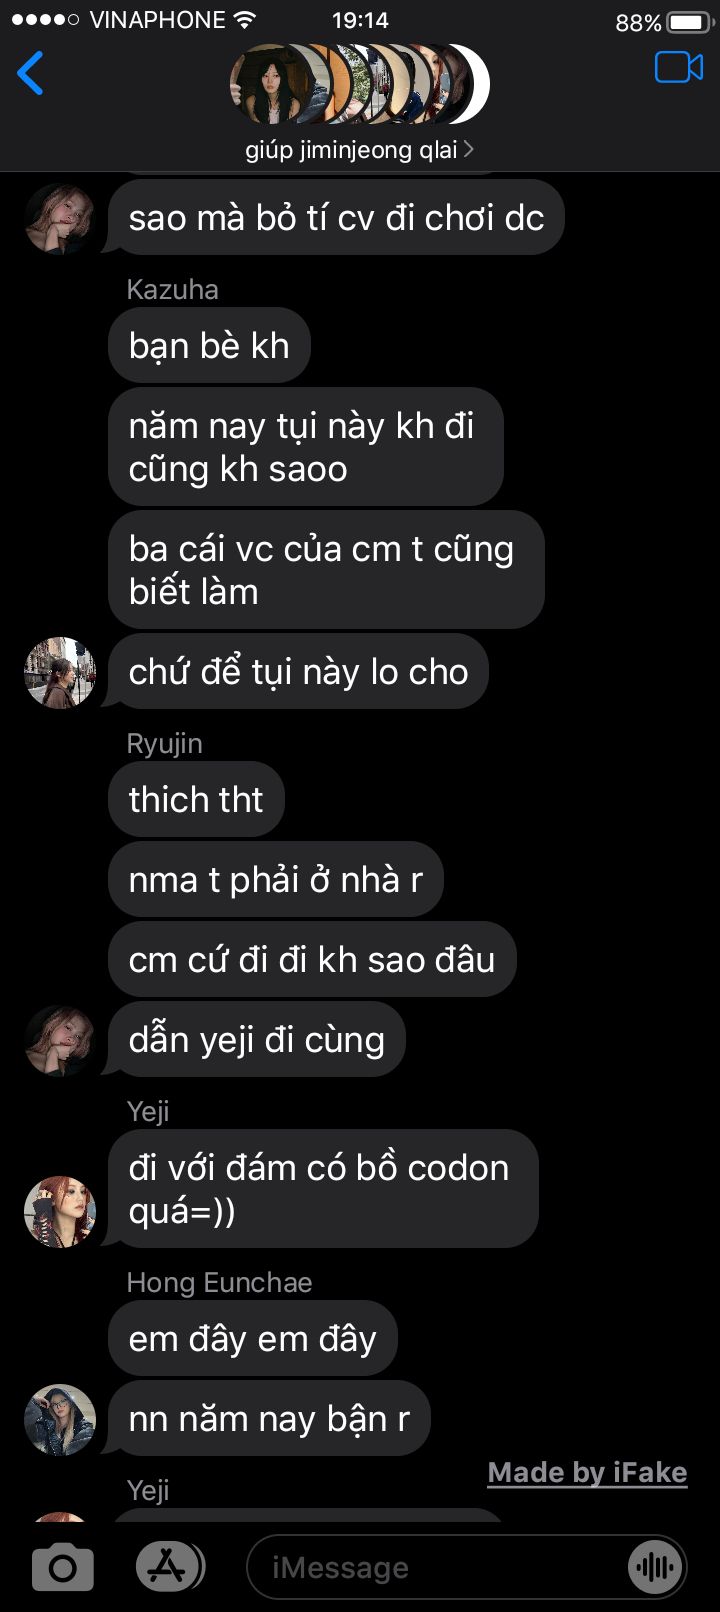Tap the Kazuha sender name label
Image resolution: width=720 pixels, height=1612 pixels.
coord(172,289)
